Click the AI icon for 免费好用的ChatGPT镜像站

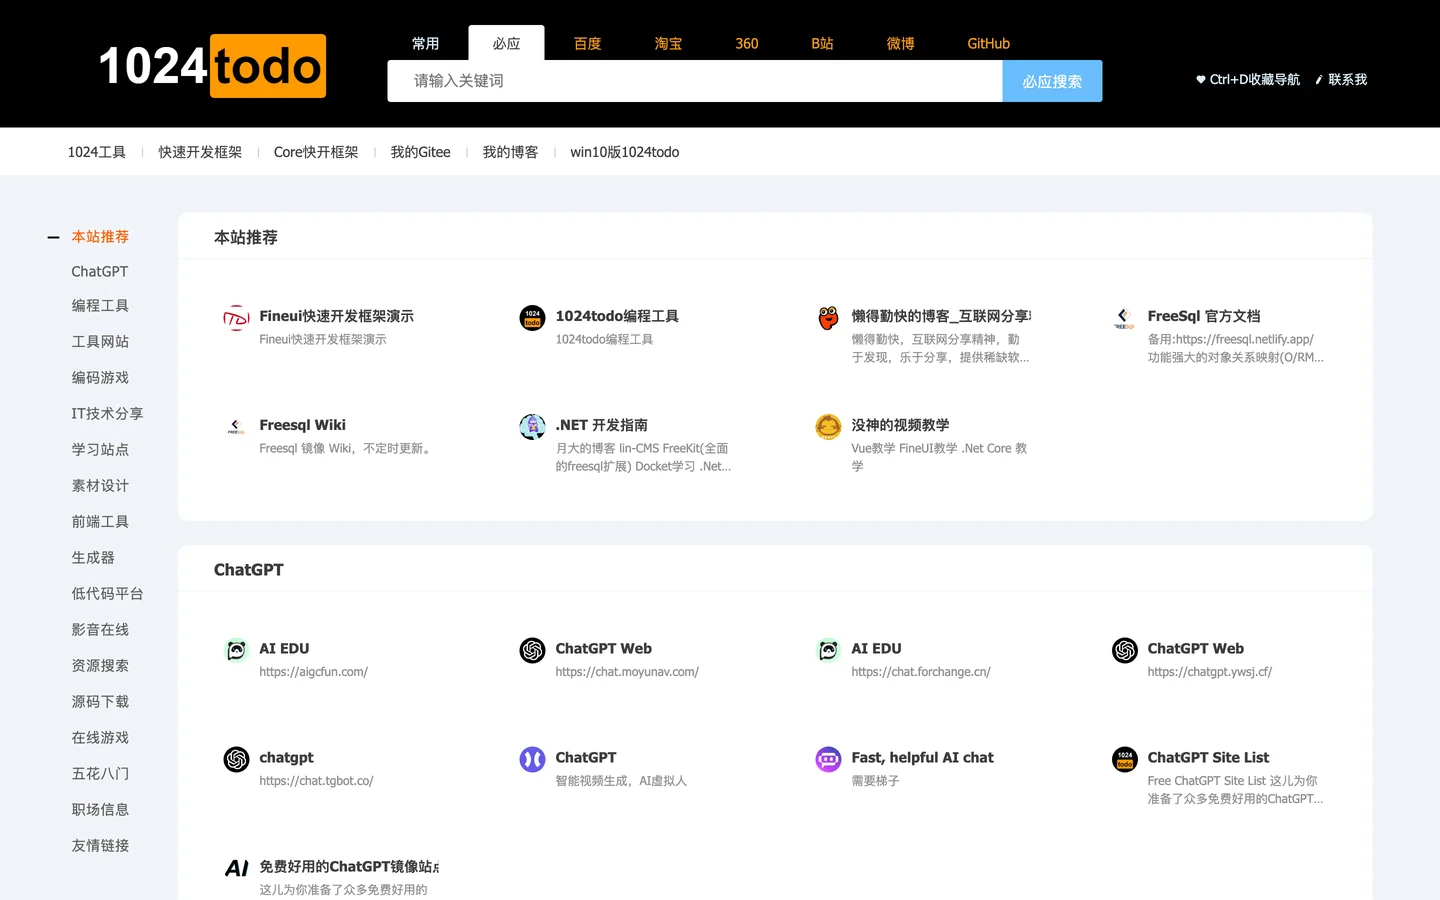pyautogui.click(x=236, y=868)
